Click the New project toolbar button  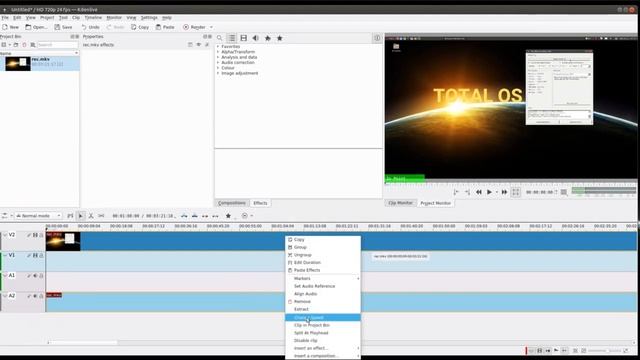(10, 27)
